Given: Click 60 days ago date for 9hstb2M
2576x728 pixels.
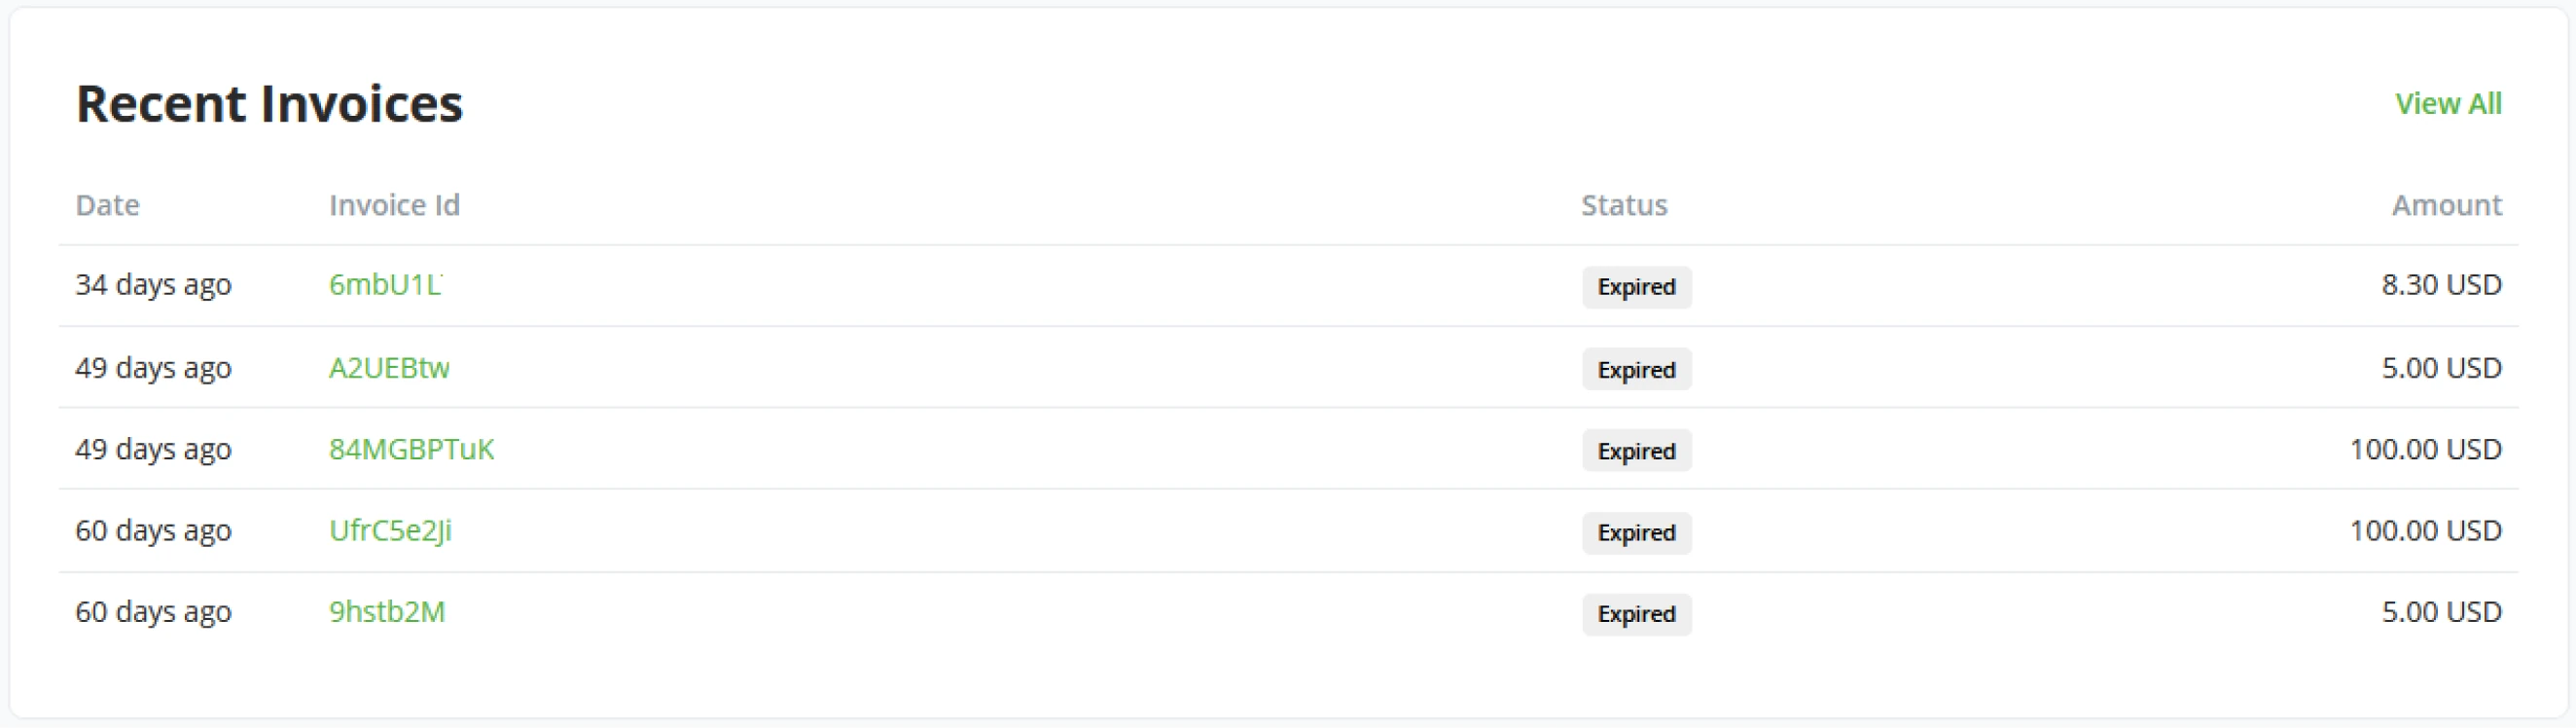Looking at the screenshot, I should [x=153, y=611].
